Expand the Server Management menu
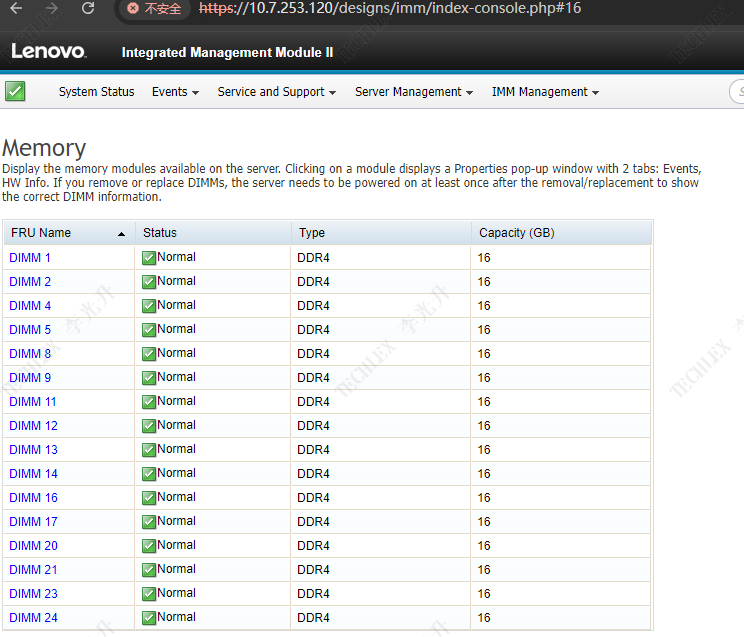Viewport: 744px width, 637px height. point(414,92)
